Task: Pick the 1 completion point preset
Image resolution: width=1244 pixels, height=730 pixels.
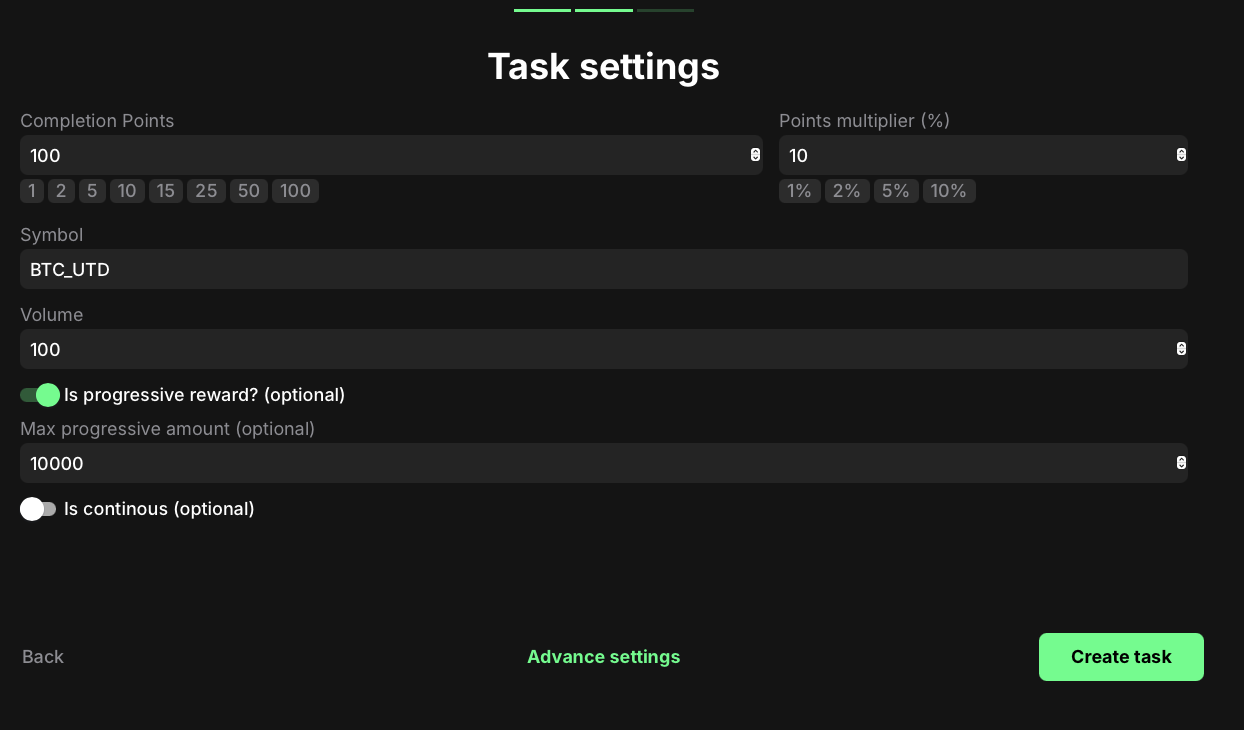Action: tap(32, 191)
